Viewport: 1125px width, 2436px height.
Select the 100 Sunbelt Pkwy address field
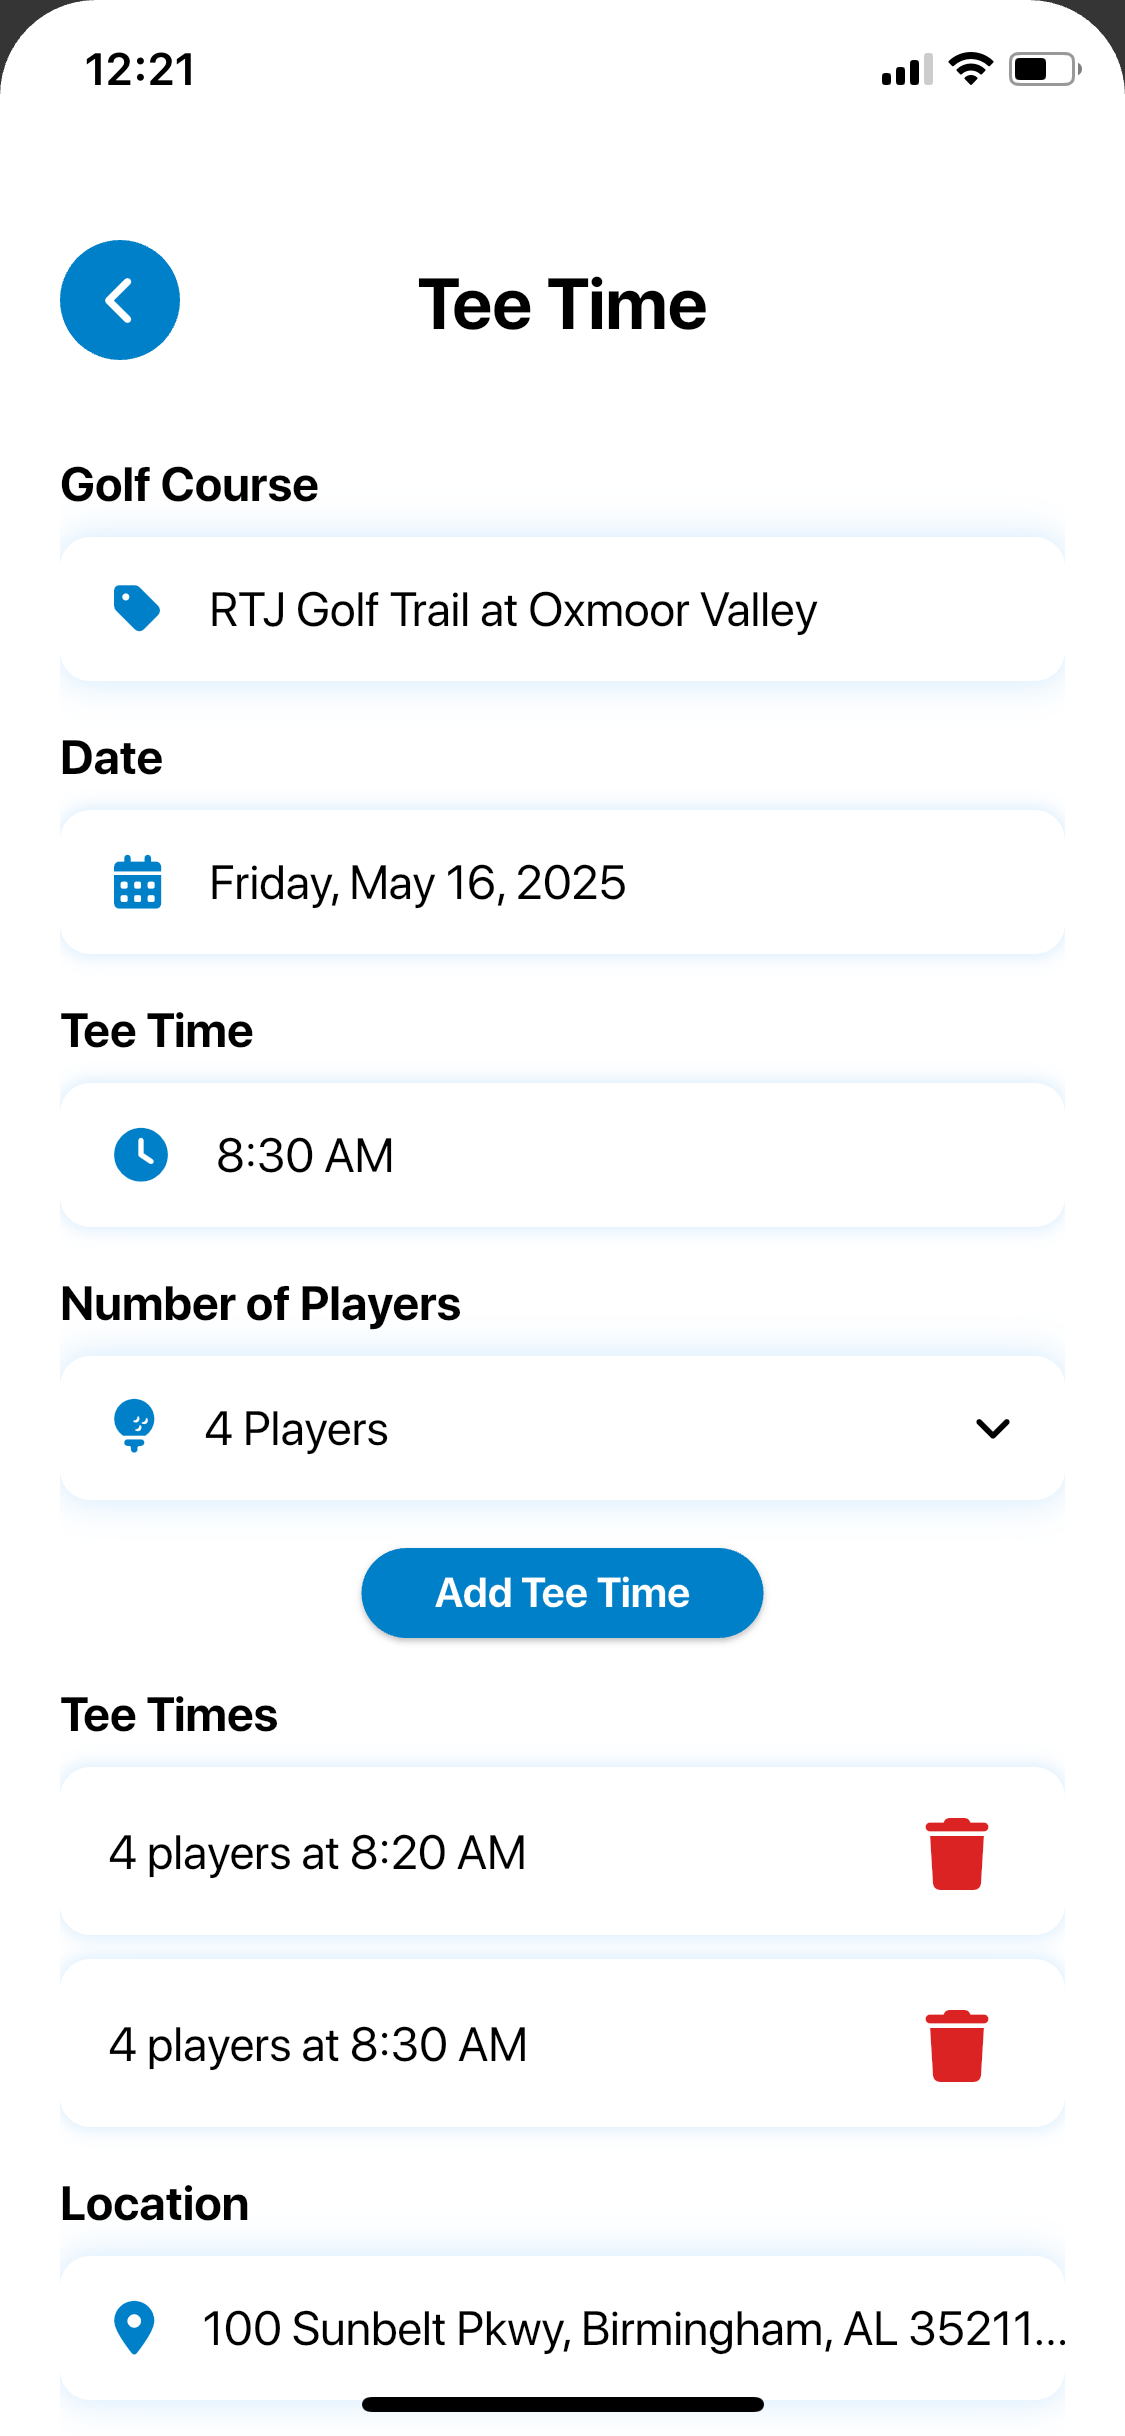coord(562,2328)
